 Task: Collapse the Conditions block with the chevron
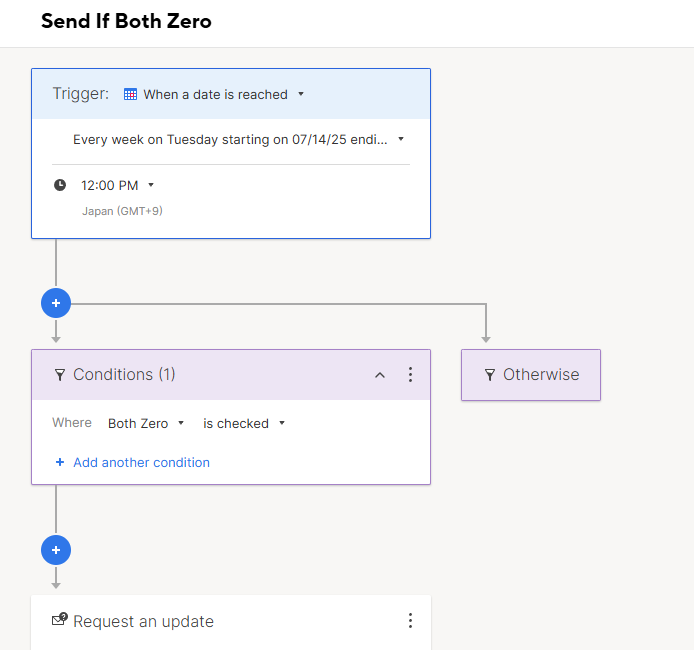(380, 375)
